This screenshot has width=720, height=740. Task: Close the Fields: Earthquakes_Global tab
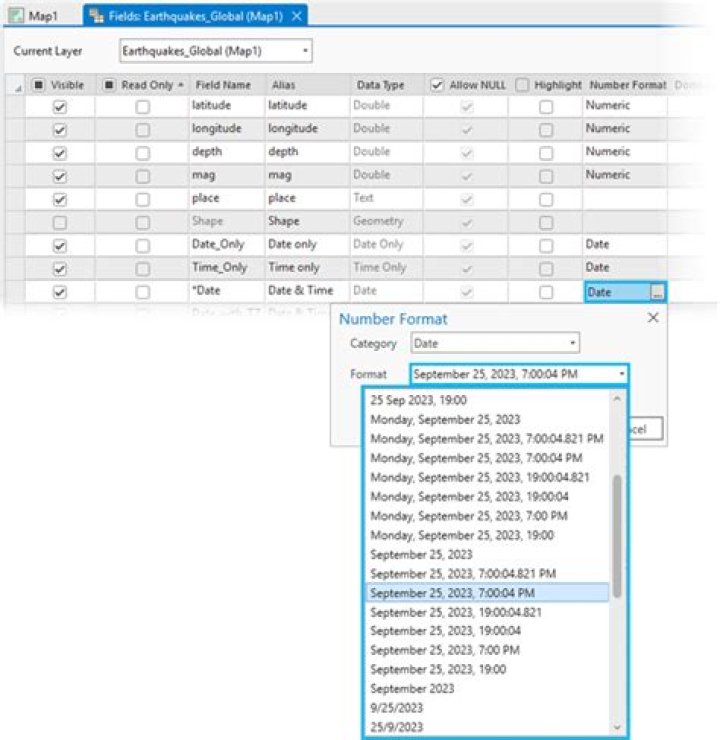click(297, 16)
